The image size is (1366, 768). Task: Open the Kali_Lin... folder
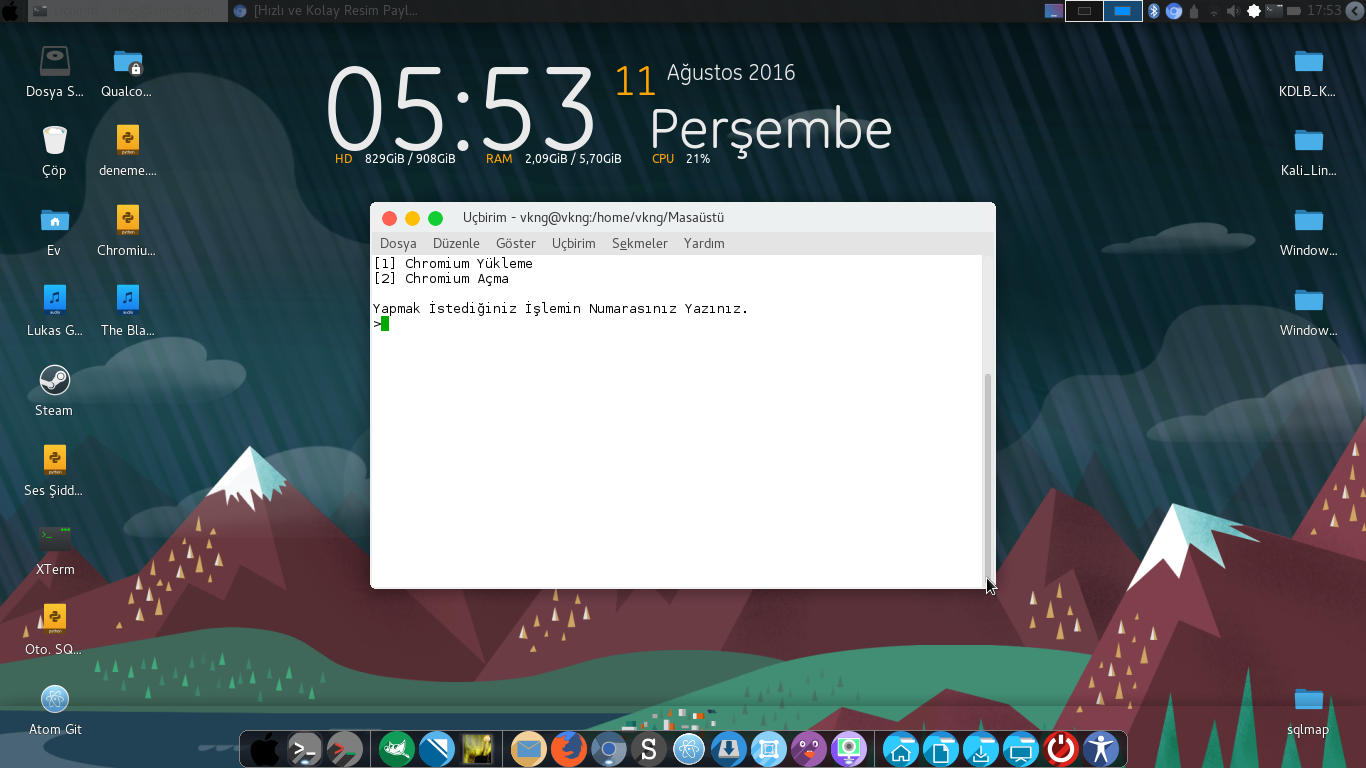1308,140
